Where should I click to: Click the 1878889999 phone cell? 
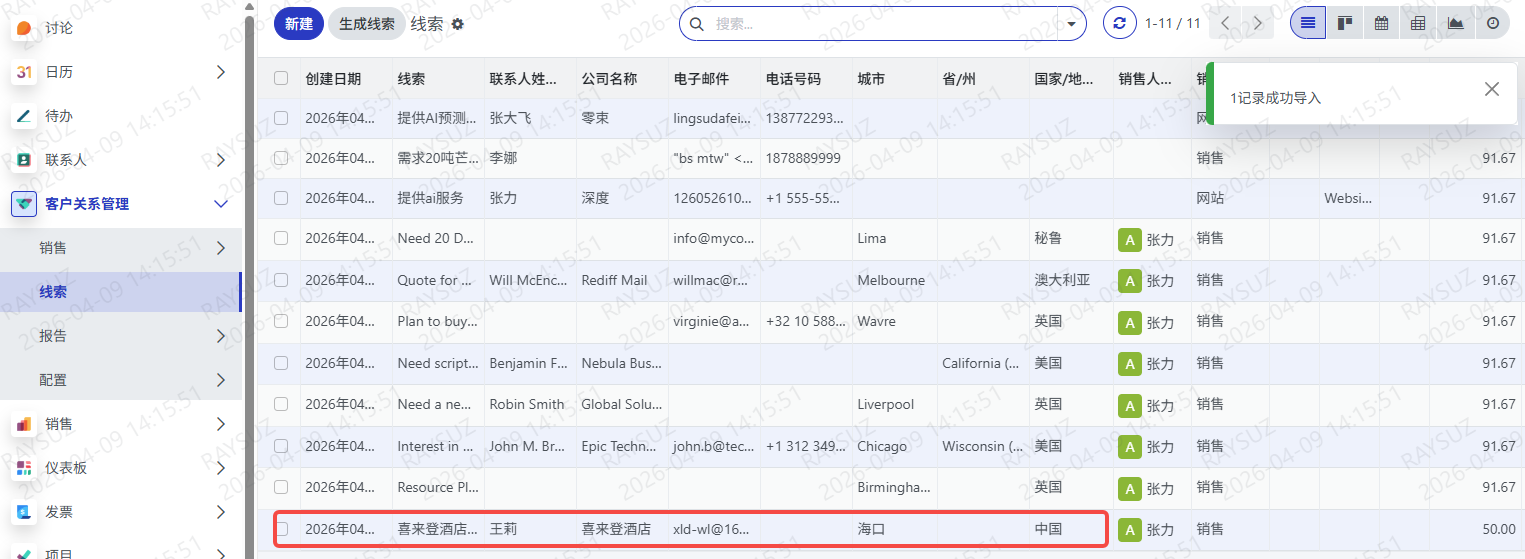click(807, 158)
